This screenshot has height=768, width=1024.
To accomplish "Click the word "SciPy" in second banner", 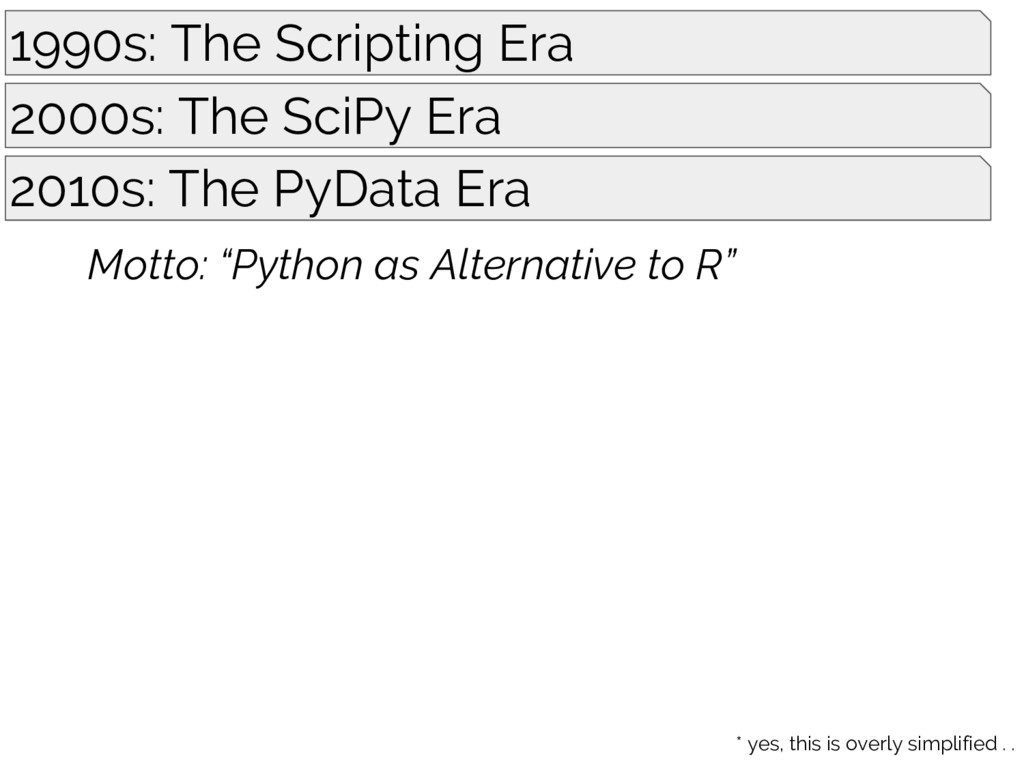I will click(x=347, y=118).
